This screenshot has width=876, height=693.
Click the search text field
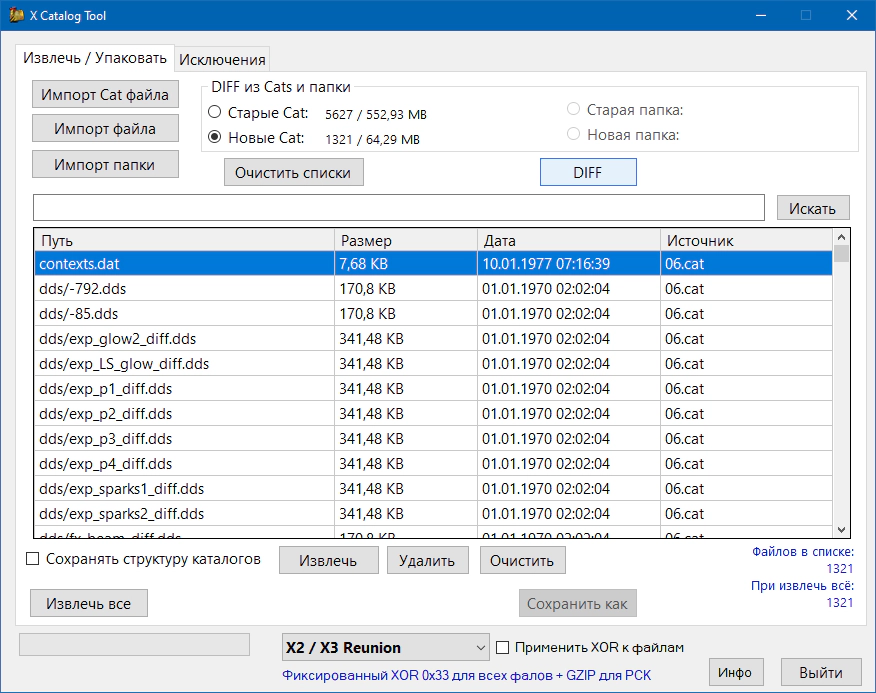[399, 207]
